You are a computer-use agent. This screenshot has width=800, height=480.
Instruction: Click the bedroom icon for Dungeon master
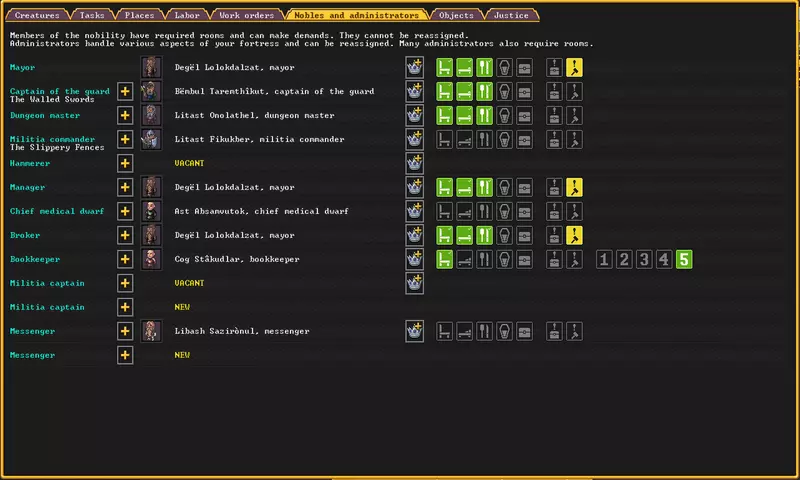click(464, 115)
